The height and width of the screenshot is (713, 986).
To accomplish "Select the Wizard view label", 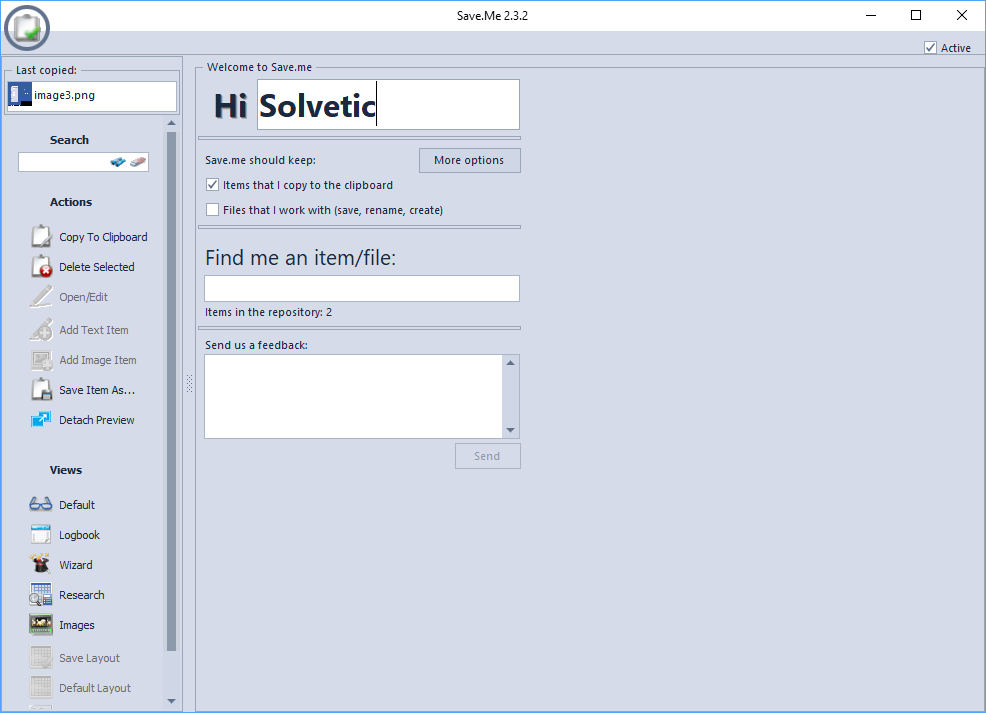I will click(75, 565).
